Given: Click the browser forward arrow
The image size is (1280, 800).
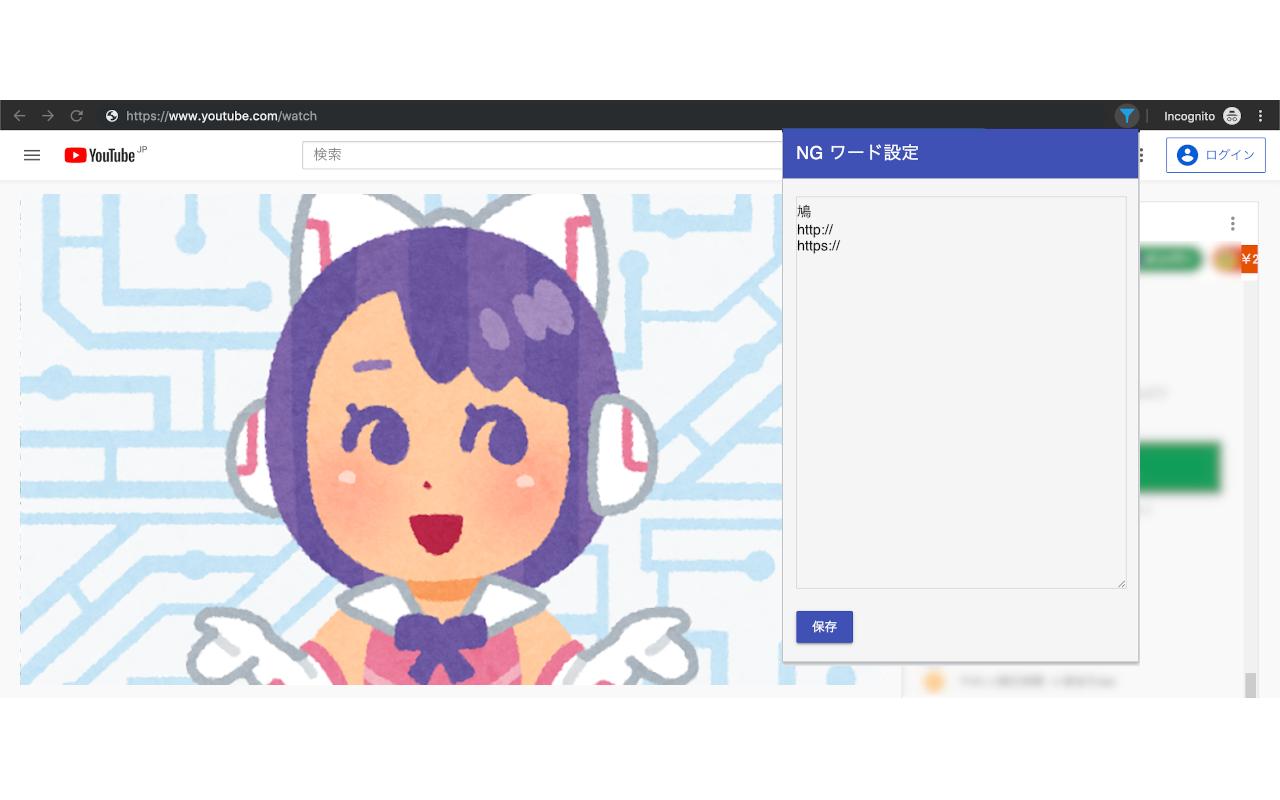Looking at the screenshot, I should (48, 115).
